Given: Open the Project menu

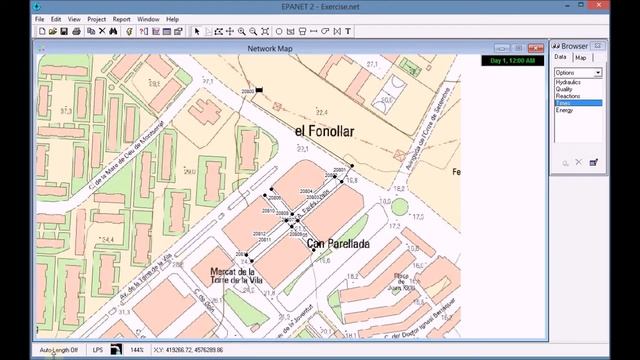Looking at the screenshot, I should point(97,19).
